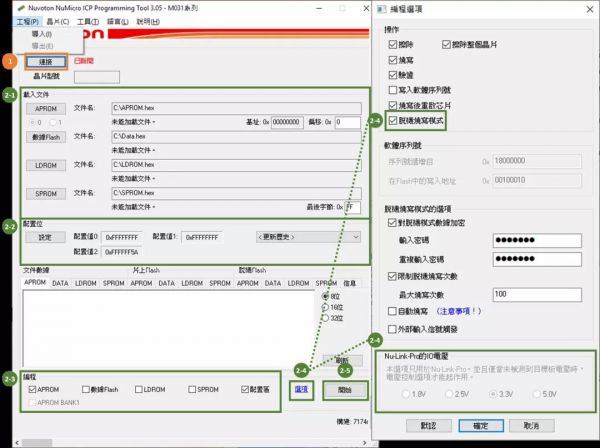Open the 選項 options link
This screenshot has width=600, height=448.
pos(301,389)
